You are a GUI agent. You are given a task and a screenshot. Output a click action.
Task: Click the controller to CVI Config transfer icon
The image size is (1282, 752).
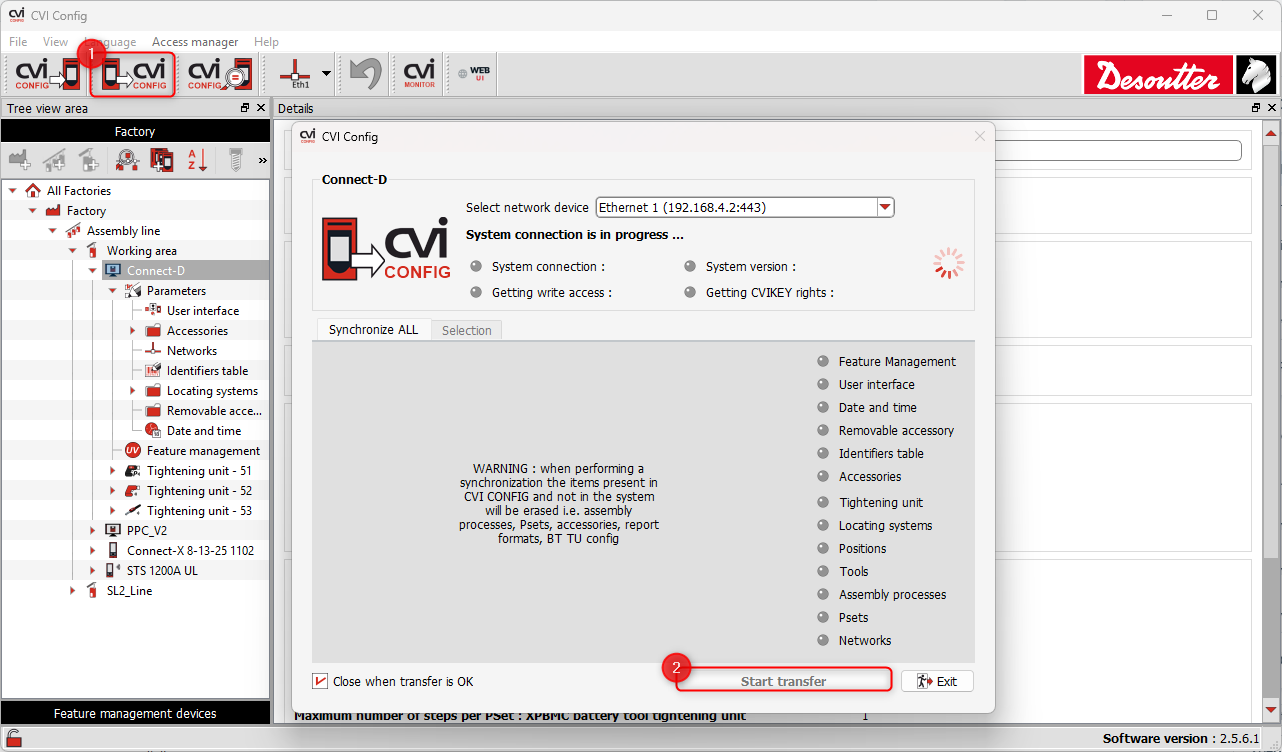coord(134,74)
